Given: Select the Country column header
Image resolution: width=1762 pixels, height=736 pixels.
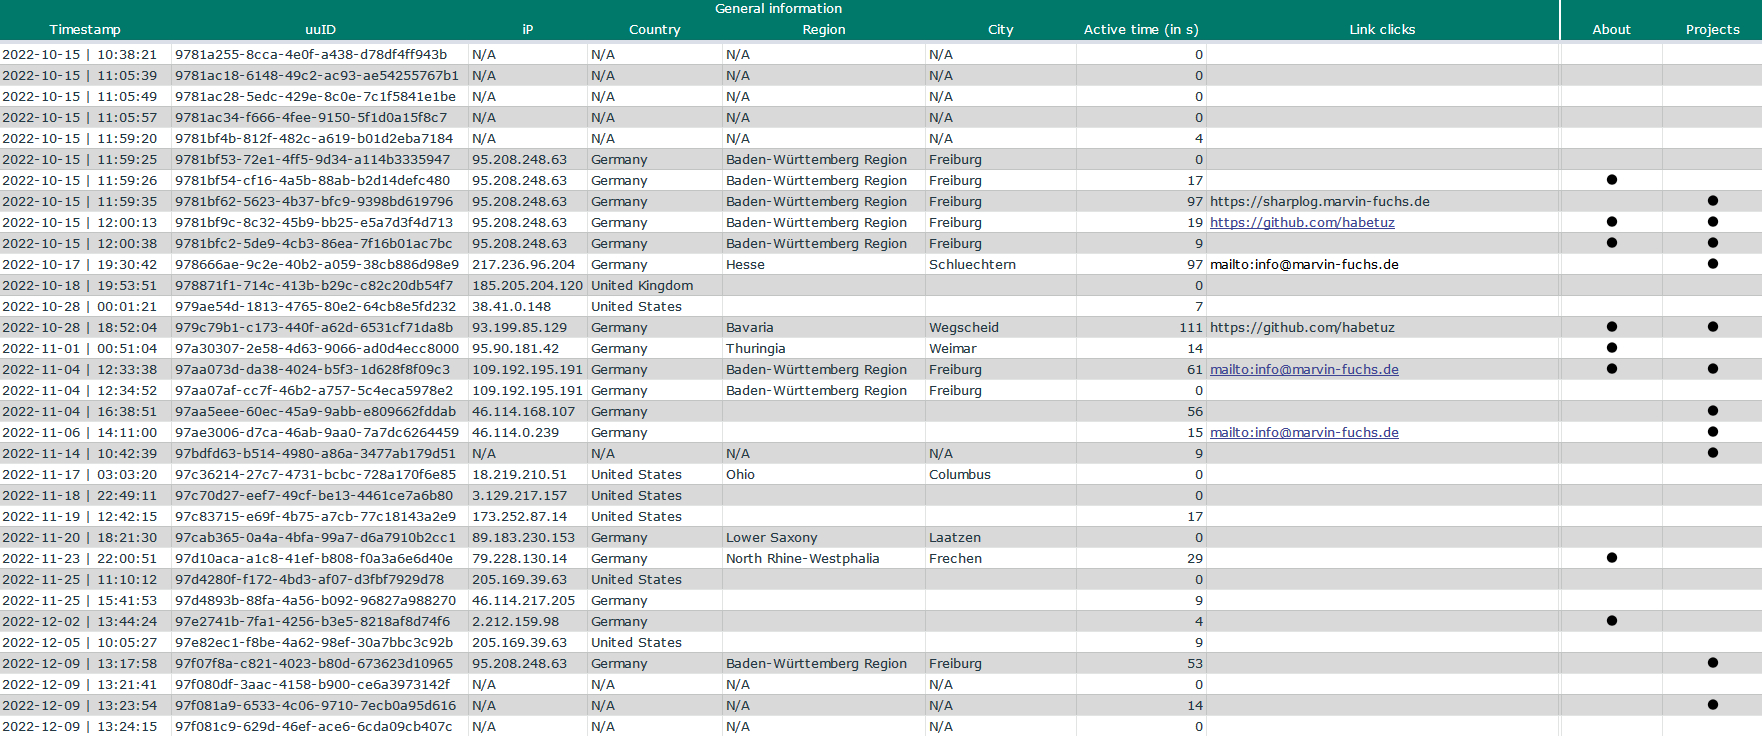Looking at the screenshot, I should coord(654,30).
